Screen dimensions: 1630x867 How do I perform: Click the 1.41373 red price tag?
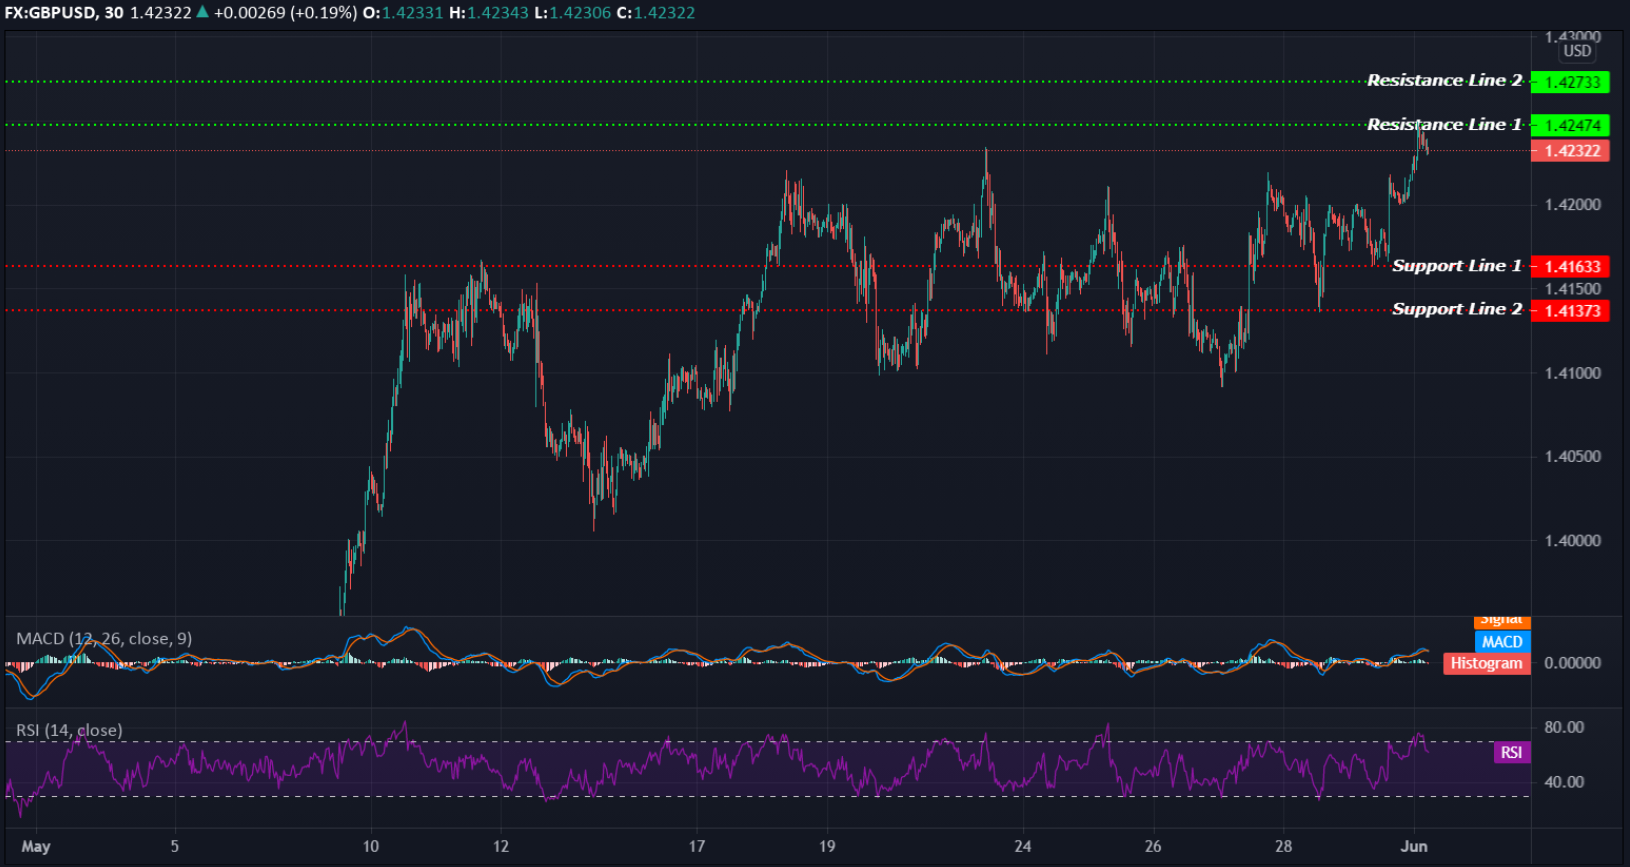point(1570,311)
